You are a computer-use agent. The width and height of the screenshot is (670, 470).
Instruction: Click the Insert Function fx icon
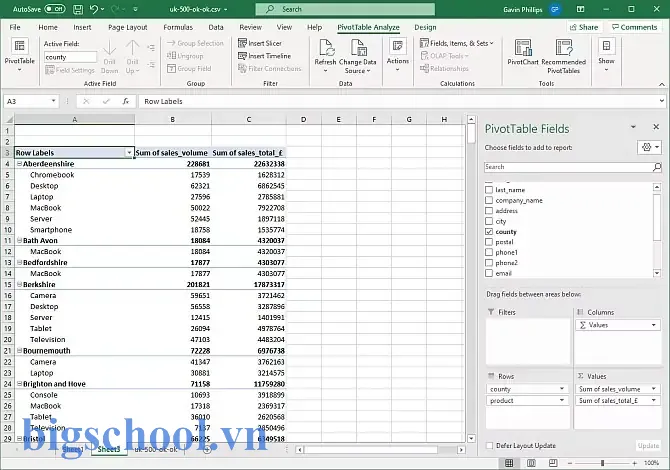click(126, 101)
